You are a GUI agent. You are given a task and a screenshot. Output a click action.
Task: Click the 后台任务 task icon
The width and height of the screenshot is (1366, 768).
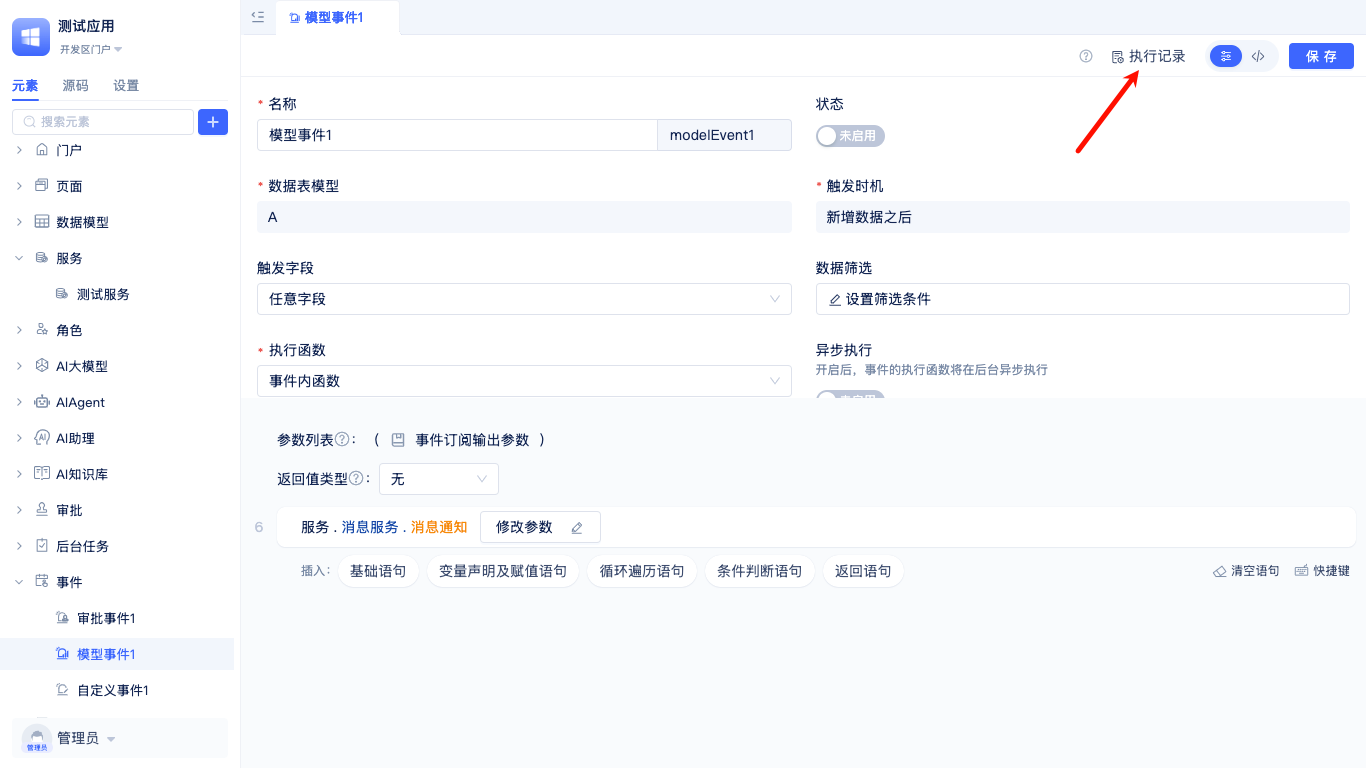pos(42,546)
